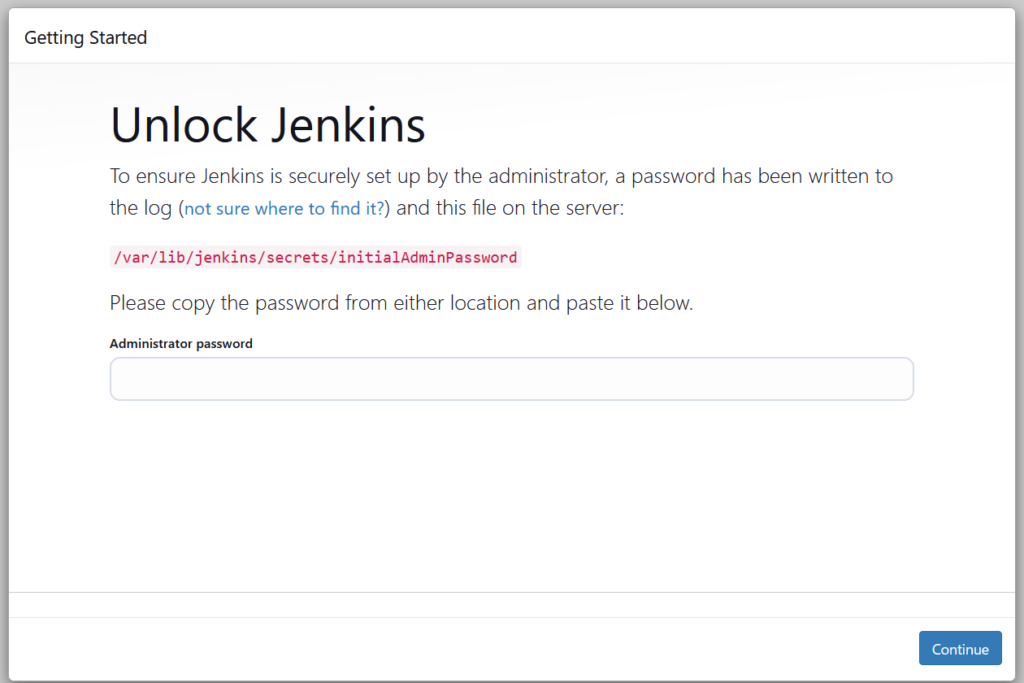Click the Administrator password label

click(181, 343)
